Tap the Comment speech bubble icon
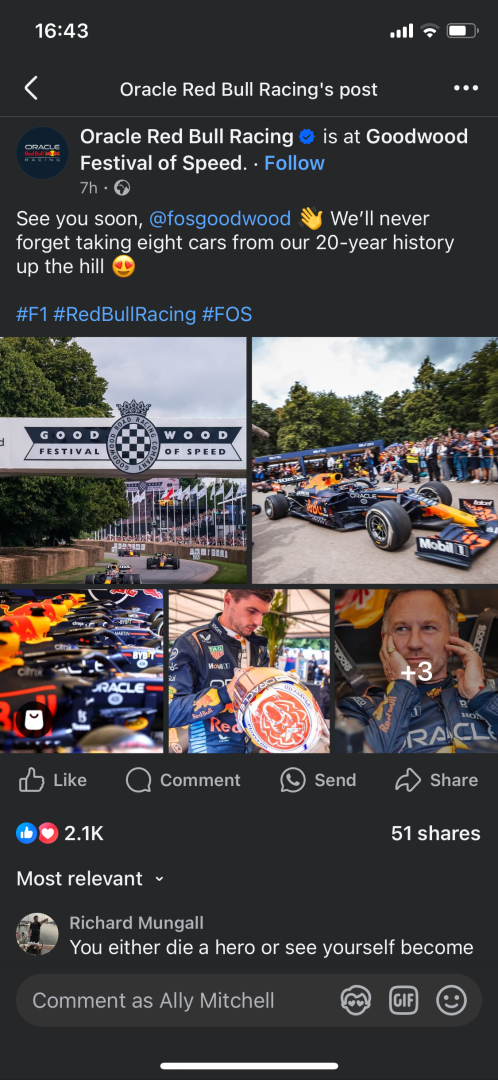 tap(138, 780)
